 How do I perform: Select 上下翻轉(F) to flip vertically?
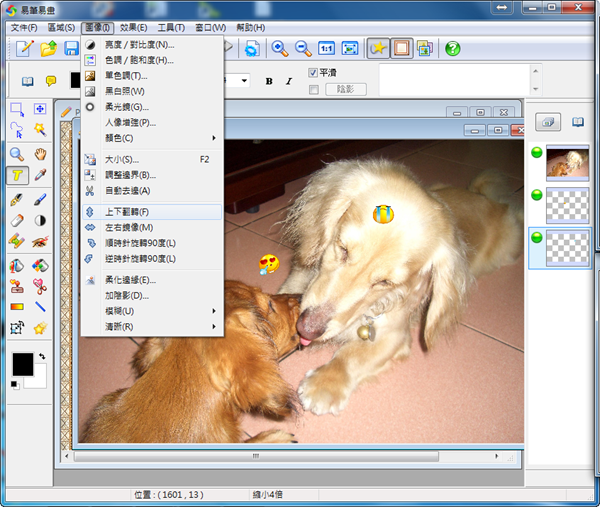click(152, 212)
